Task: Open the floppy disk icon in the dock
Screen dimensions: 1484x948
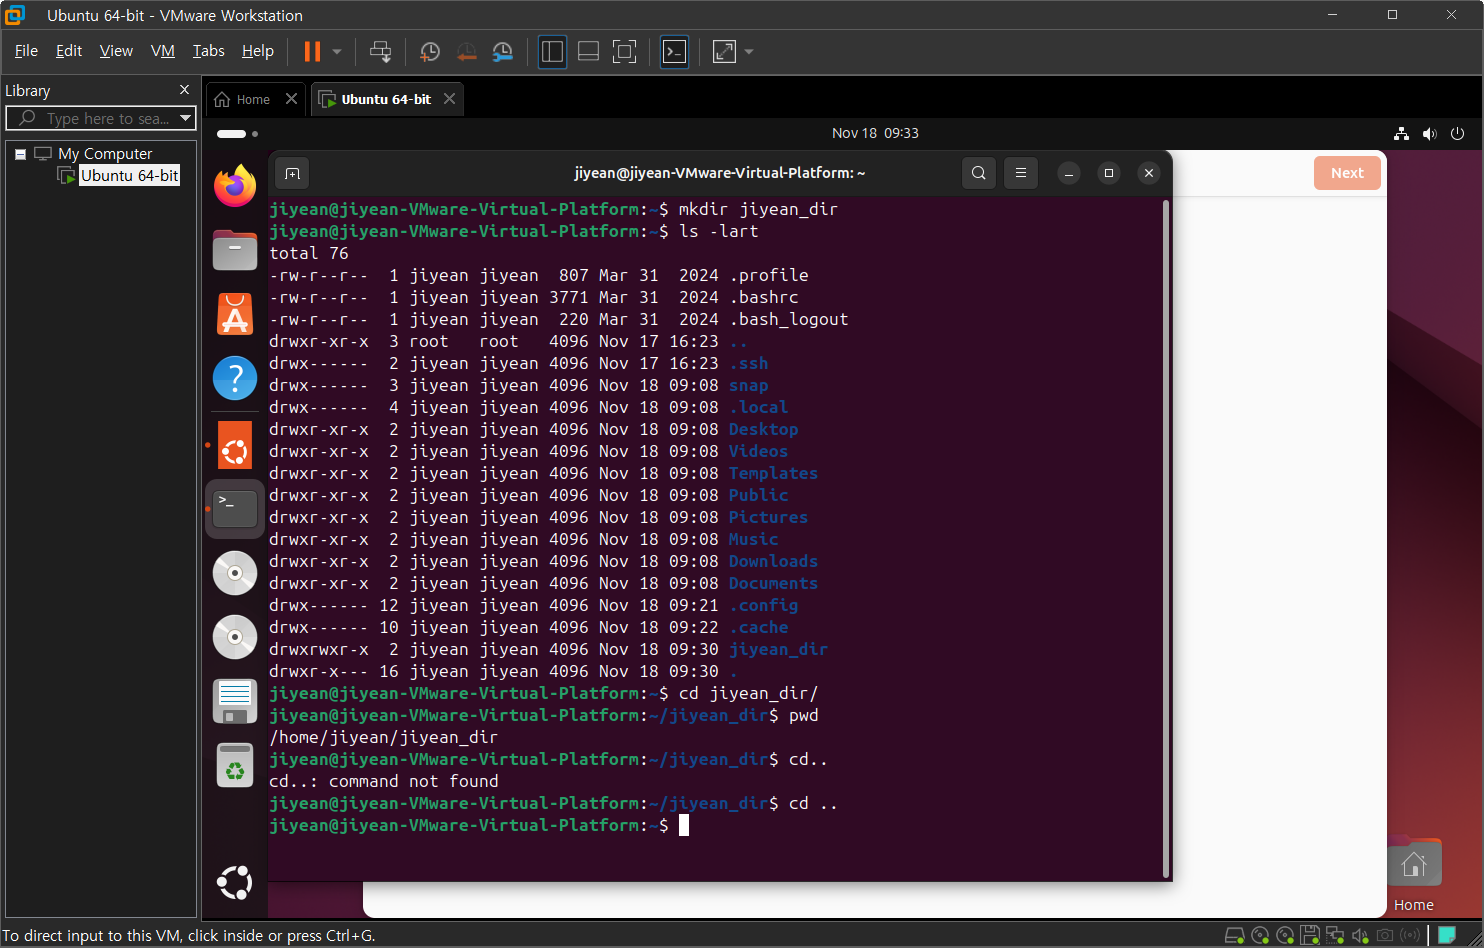Action: [x=235, y=701]
